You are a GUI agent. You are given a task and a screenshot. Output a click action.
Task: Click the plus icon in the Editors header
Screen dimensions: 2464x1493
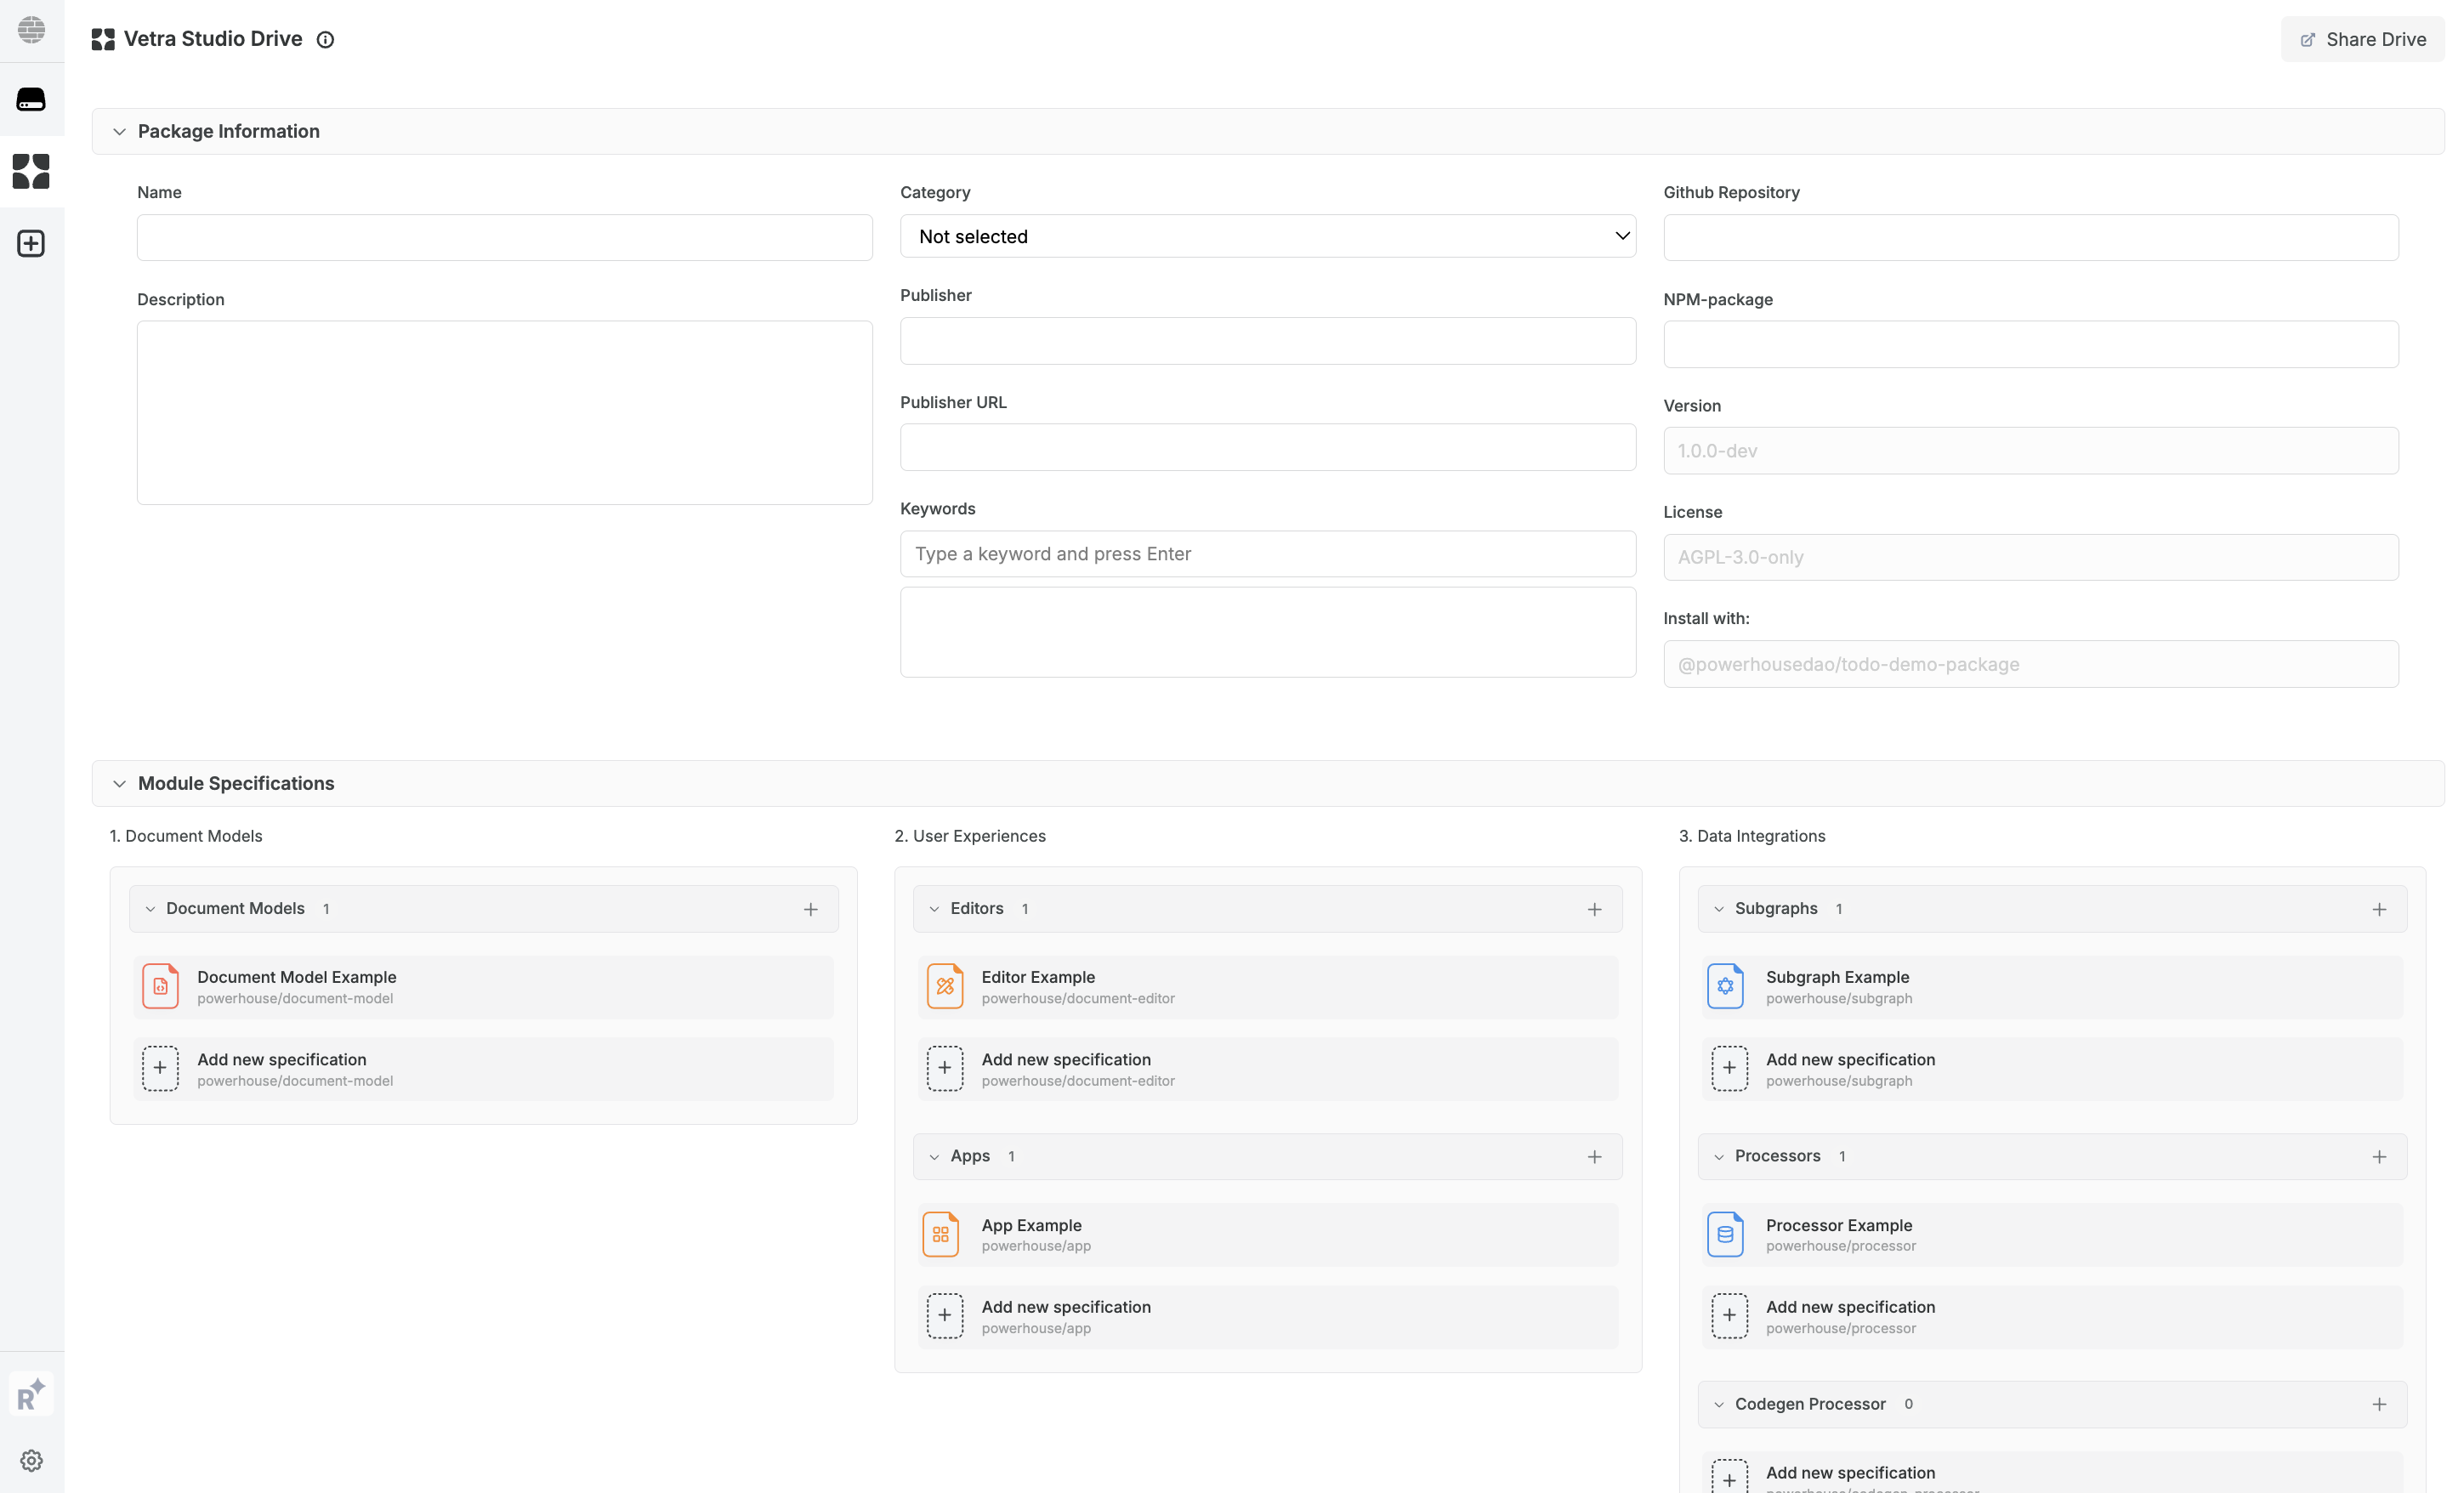[x=1594, y=909]
